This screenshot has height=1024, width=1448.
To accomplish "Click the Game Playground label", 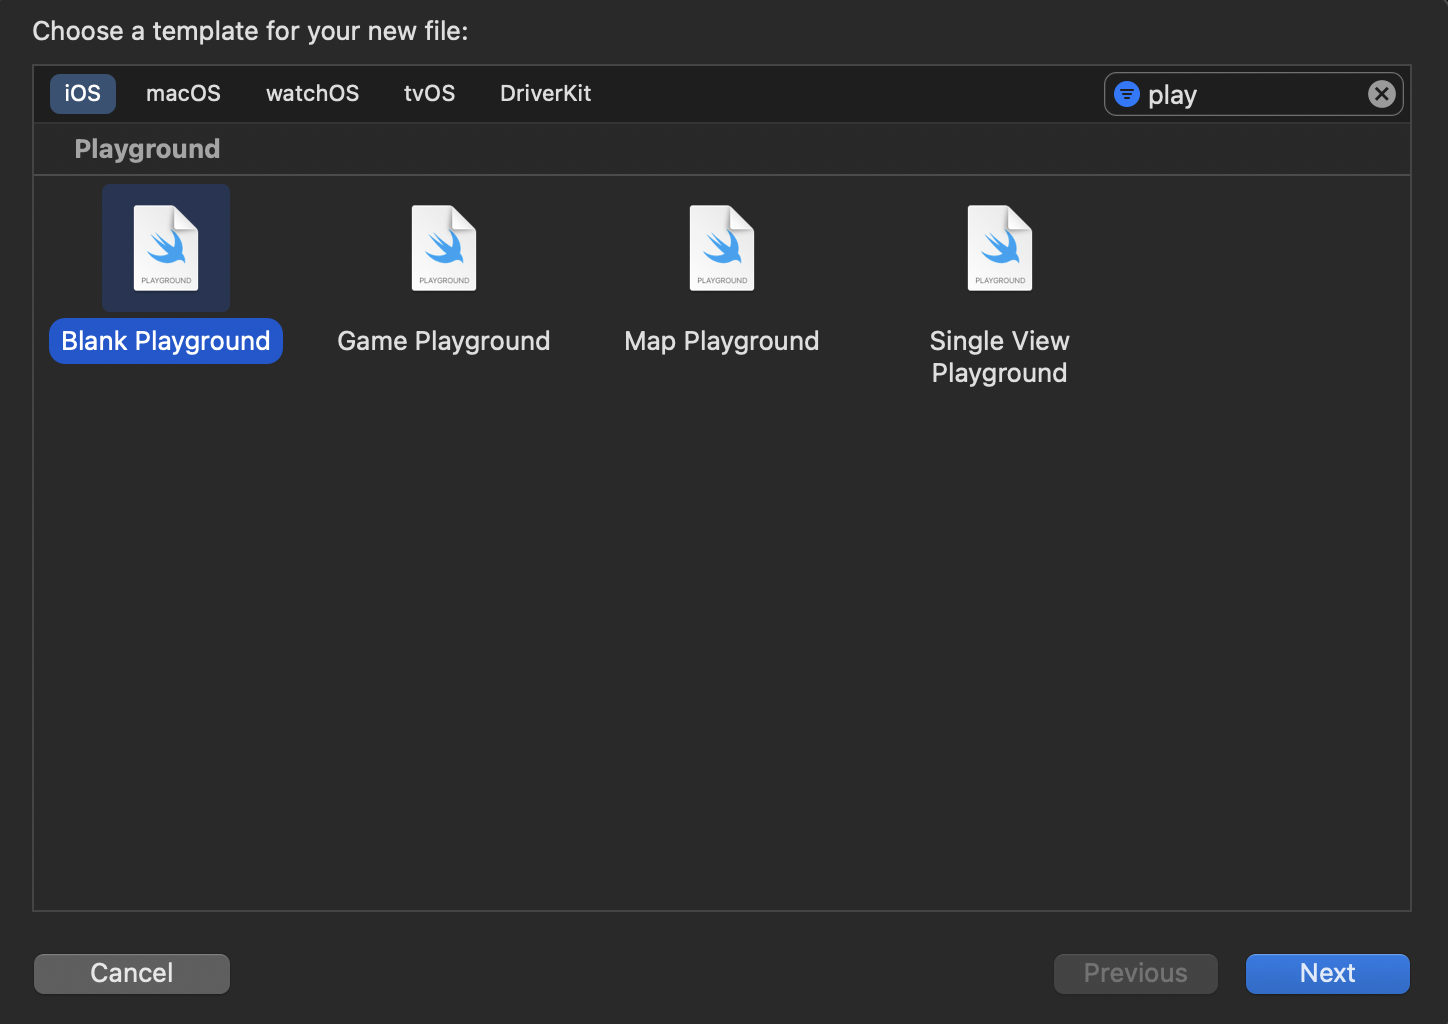I will pos(444,341).
